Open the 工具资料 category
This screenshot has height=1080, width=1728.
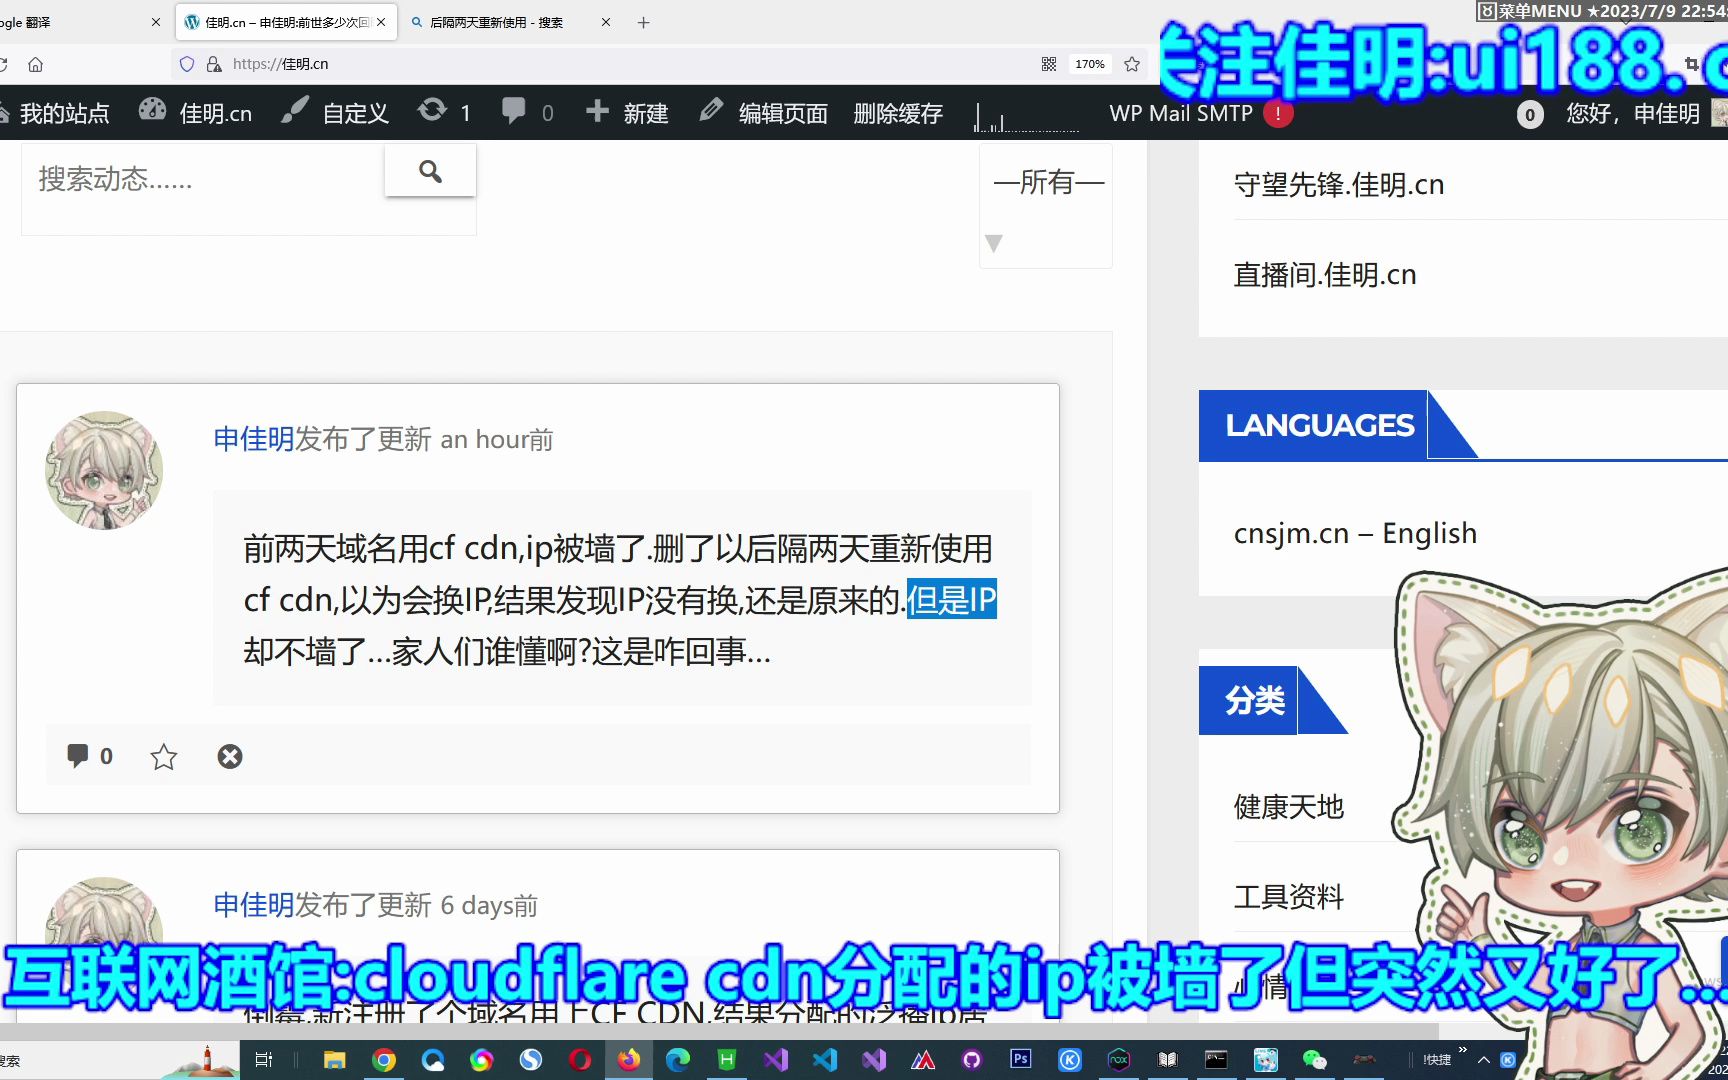(1289, 896)
